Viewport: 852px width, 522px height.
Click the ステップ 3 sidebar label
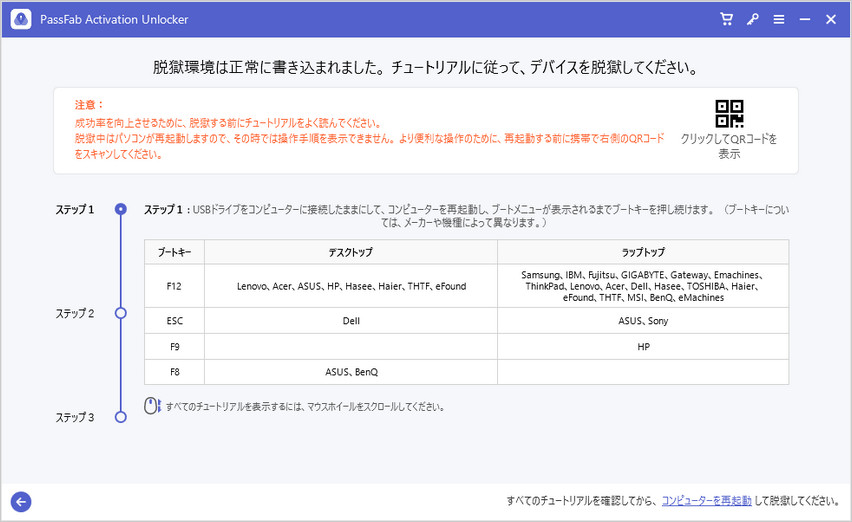point(75,417)
